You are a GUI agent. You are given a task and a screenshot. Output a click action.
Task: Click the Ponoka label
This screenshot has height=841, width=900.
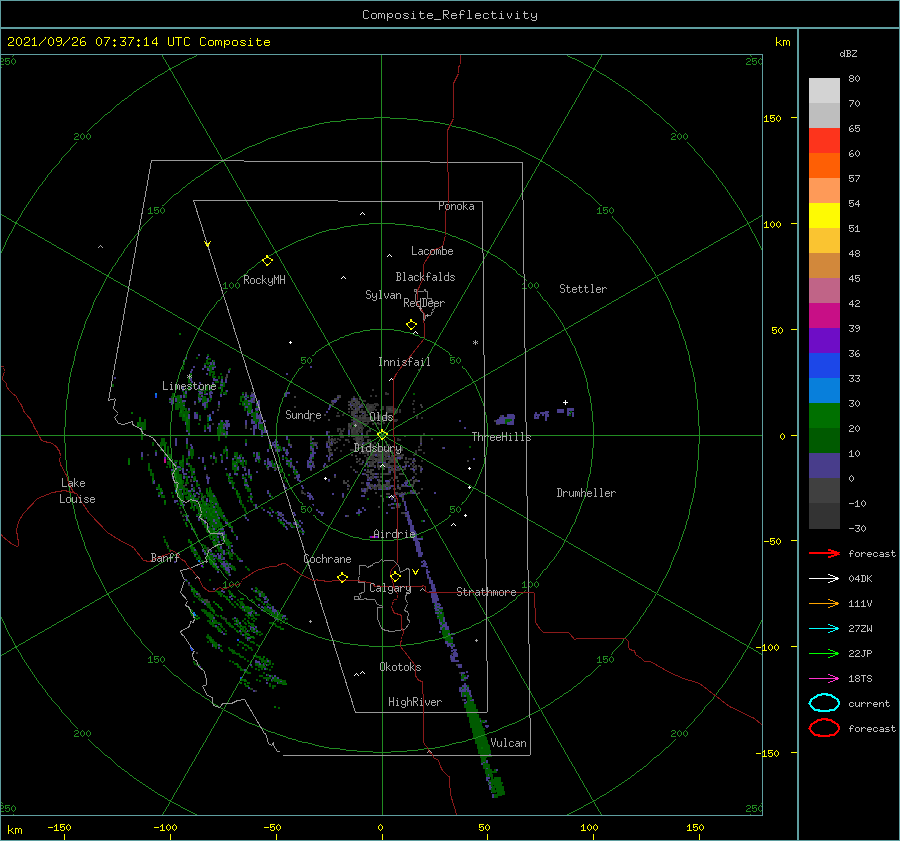[x=456, y=206]
